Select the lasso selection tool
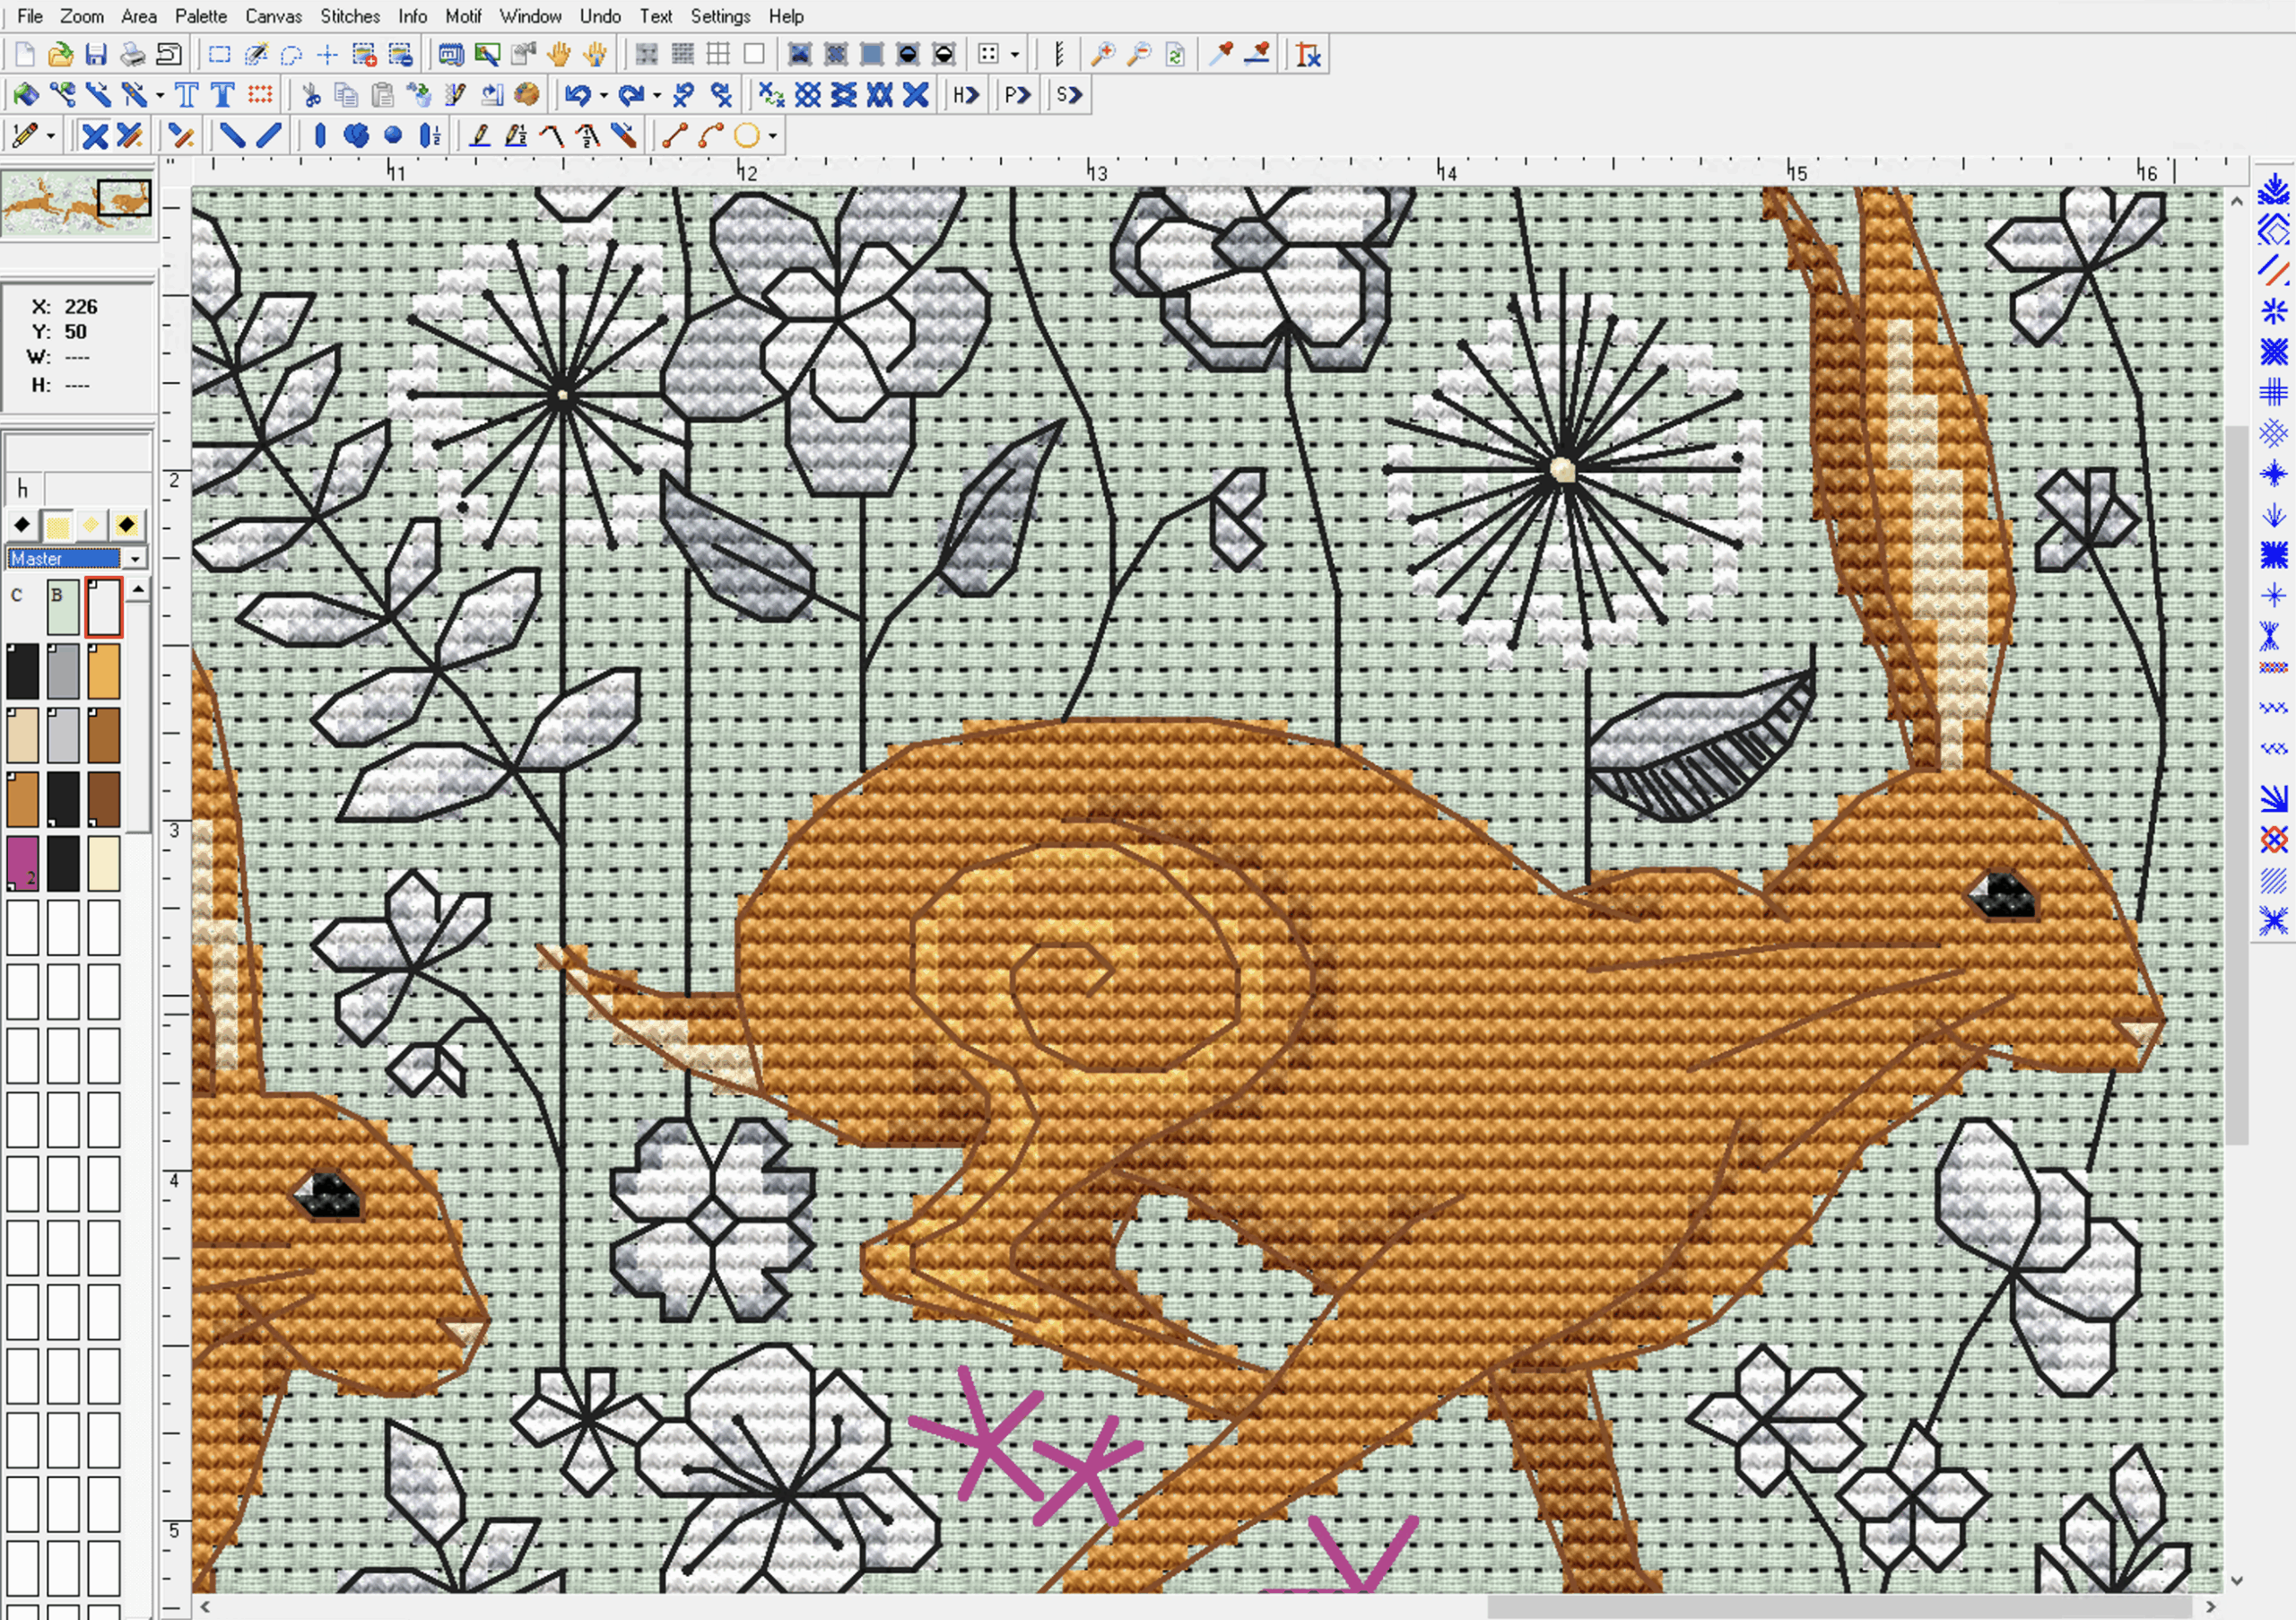Screen dimensions: 2296x1620 click(291, 55)
